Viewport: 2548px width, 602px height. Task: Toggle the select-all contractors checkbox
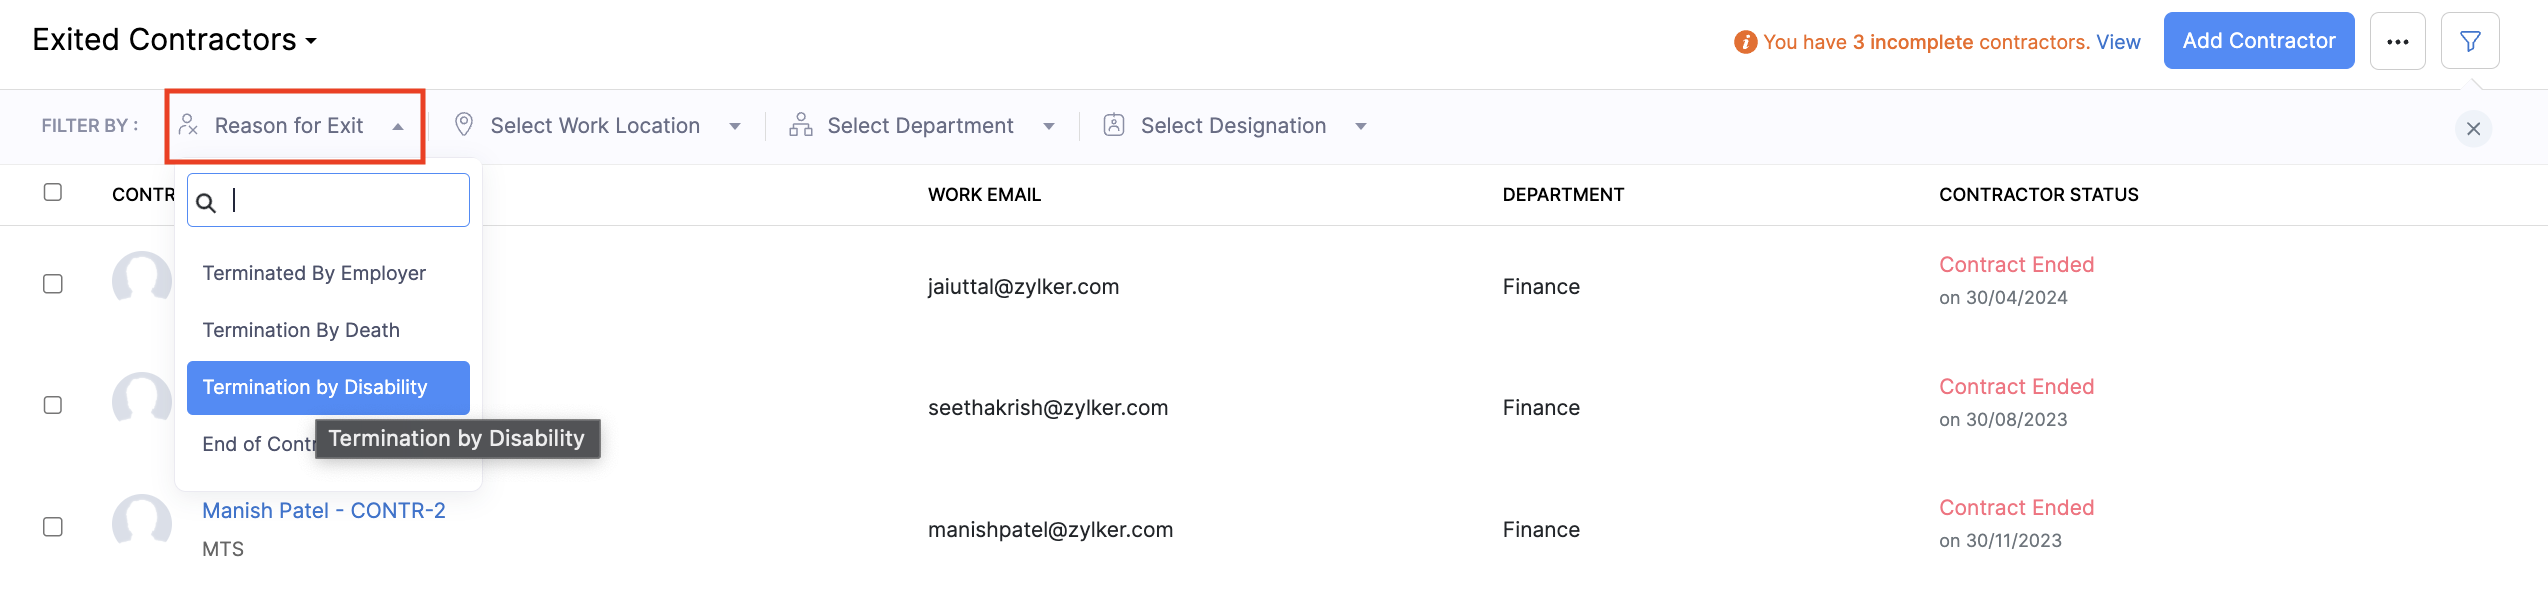(x=53, y=192)
